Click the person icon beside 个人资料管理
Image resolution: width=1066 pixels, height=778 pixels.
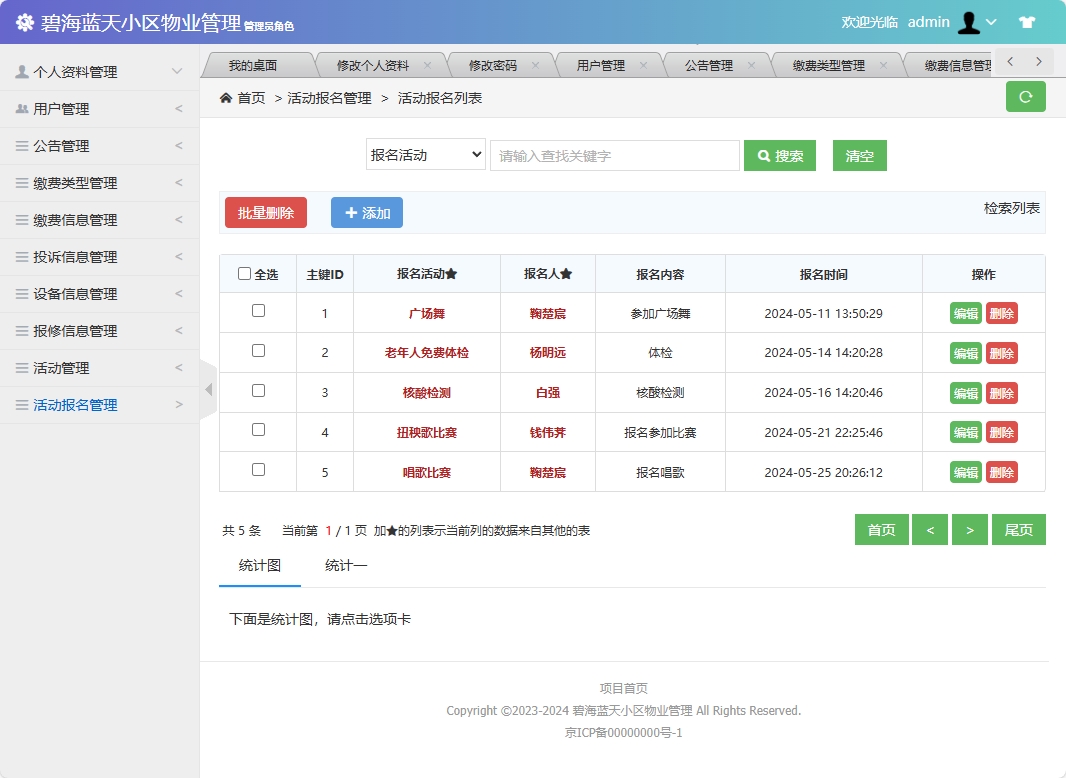[21, 71]
